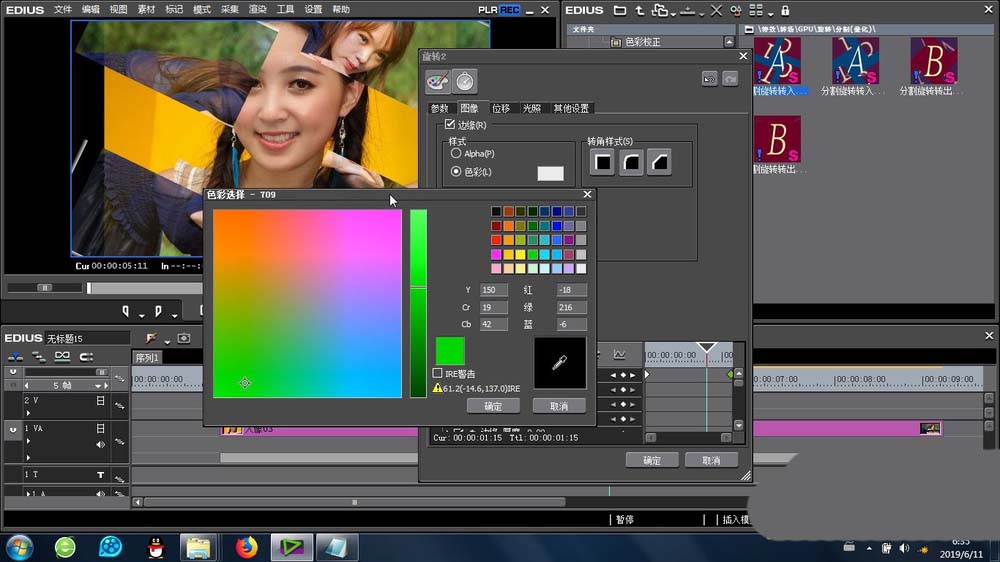
Task: Mute audio speaker on track 1 VA
Action: pyautogui.click(x=100, y=445)
